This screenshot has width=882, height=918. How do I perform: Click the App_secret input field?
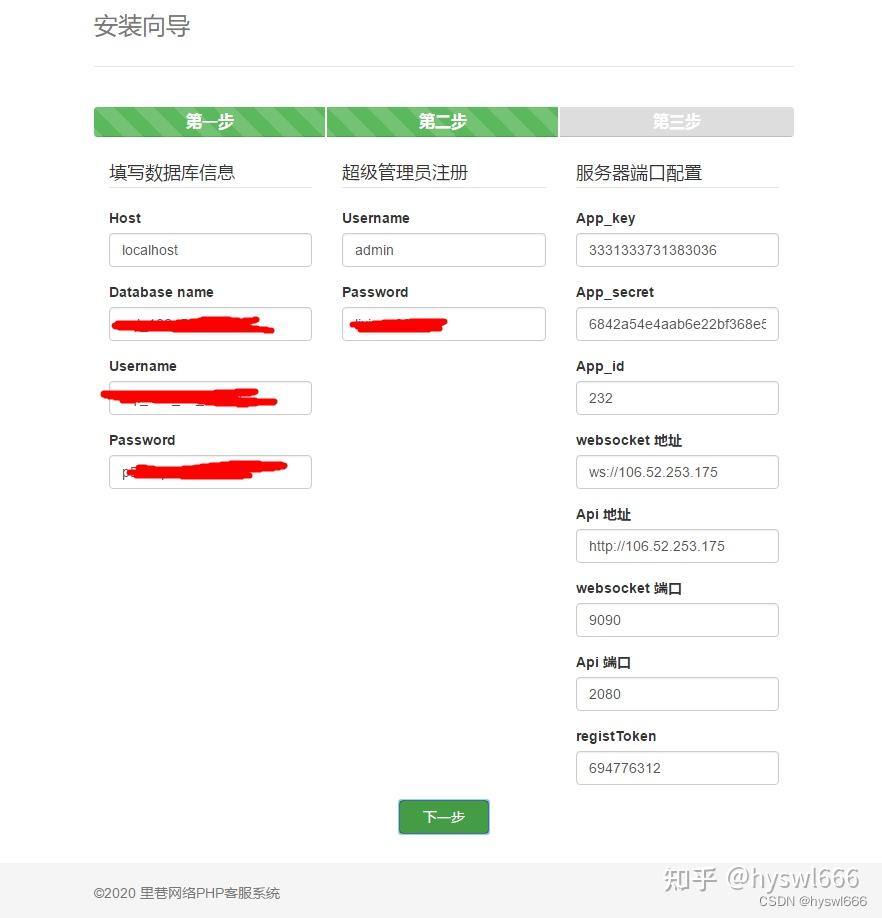(677, 324)
